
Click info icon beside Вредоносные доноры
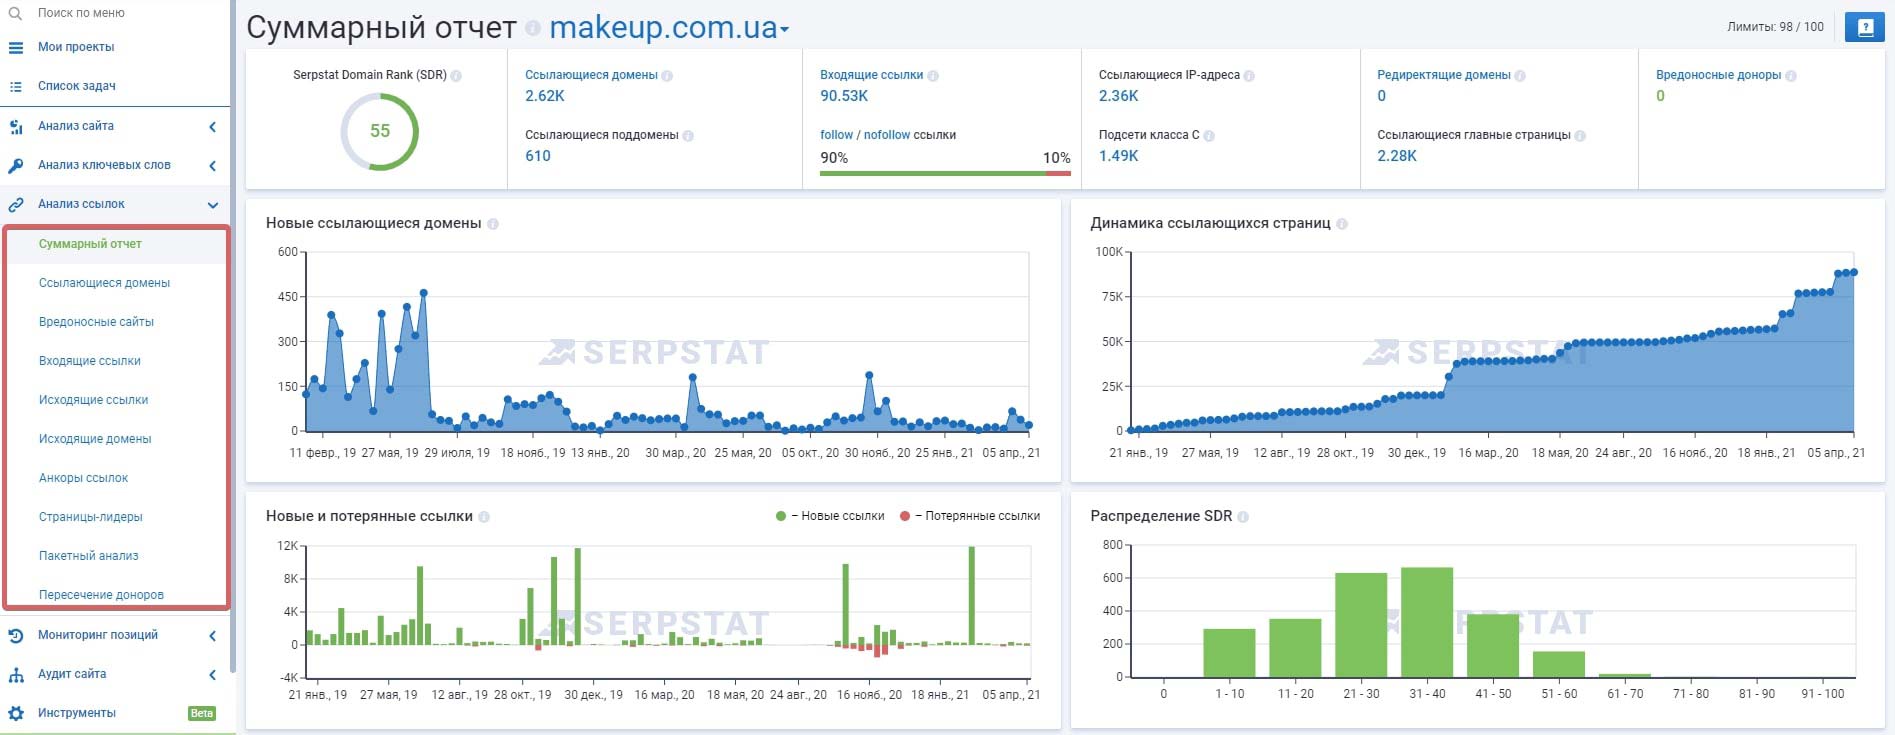click(1790, 76)
